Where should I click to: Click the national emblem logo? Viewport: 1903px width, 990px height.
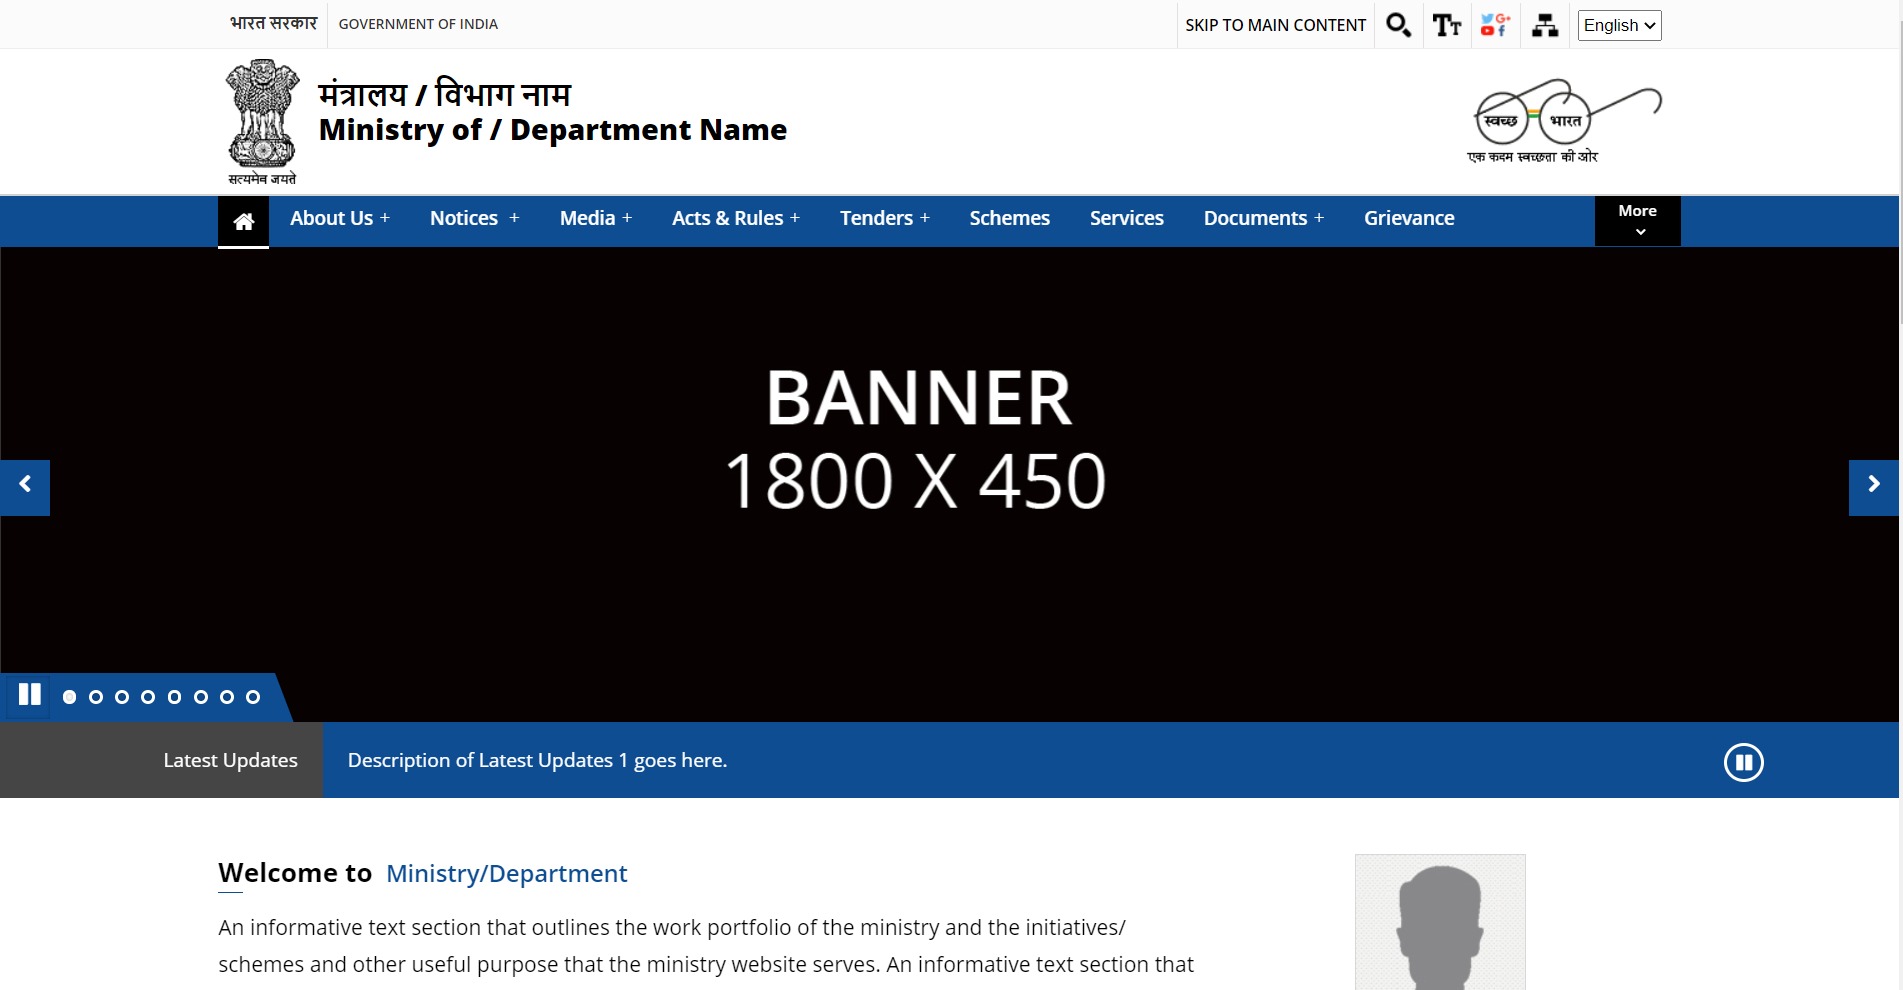[x=262, y=121]
